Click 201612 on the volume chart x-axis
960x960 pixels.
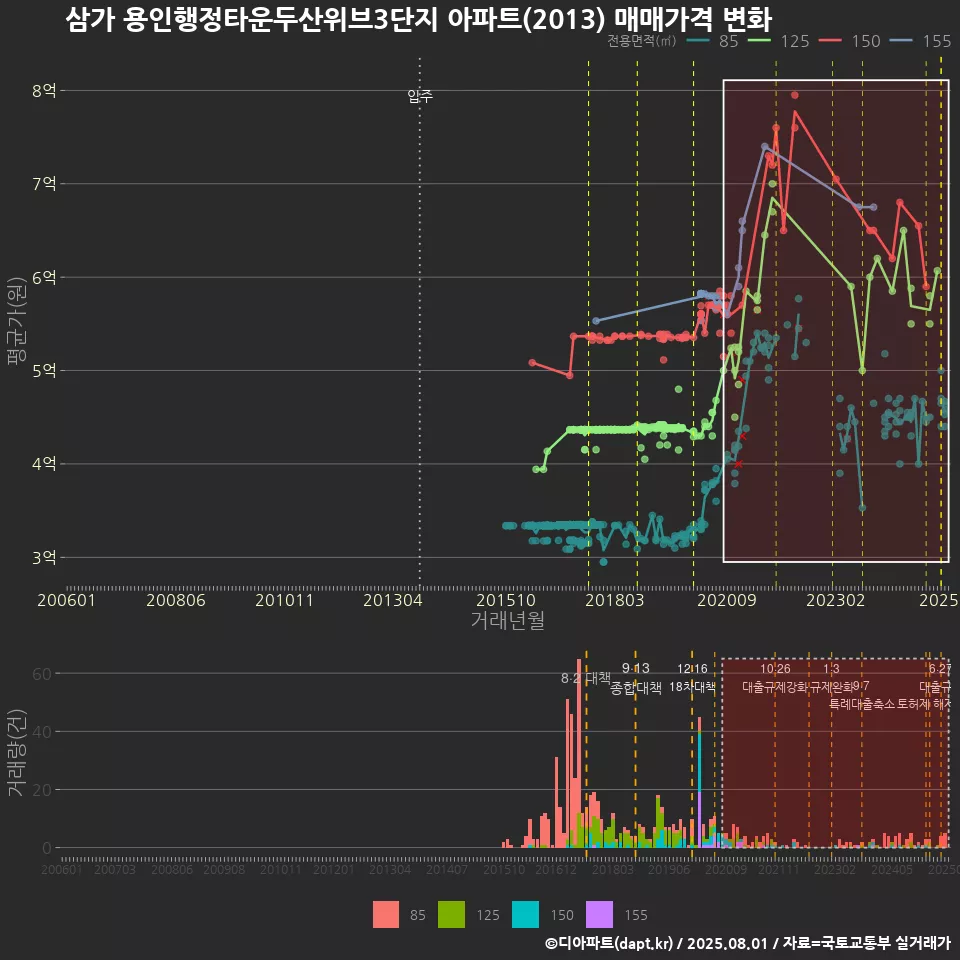pyautogui.click(x=556, y=869)
